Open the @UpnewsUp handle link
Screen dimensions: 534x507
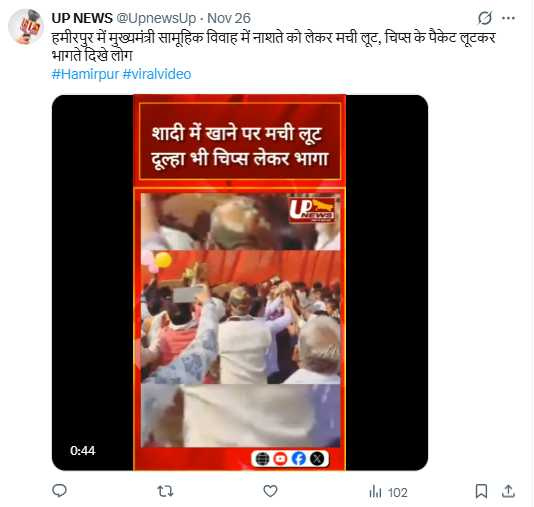coord(157,18)
